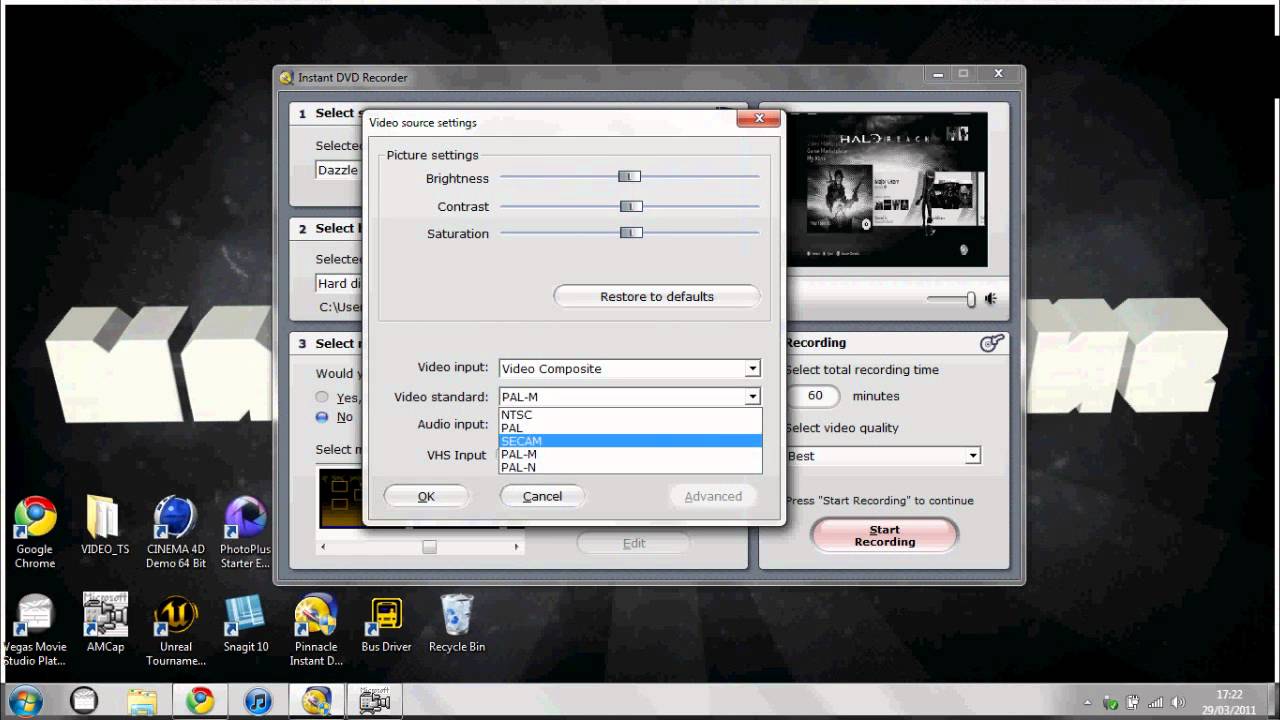Image resolution: width=1280 pixels, height=720 pixels.
Task: Open Windows Explorer from taskbar
Action: pos(142,701)
